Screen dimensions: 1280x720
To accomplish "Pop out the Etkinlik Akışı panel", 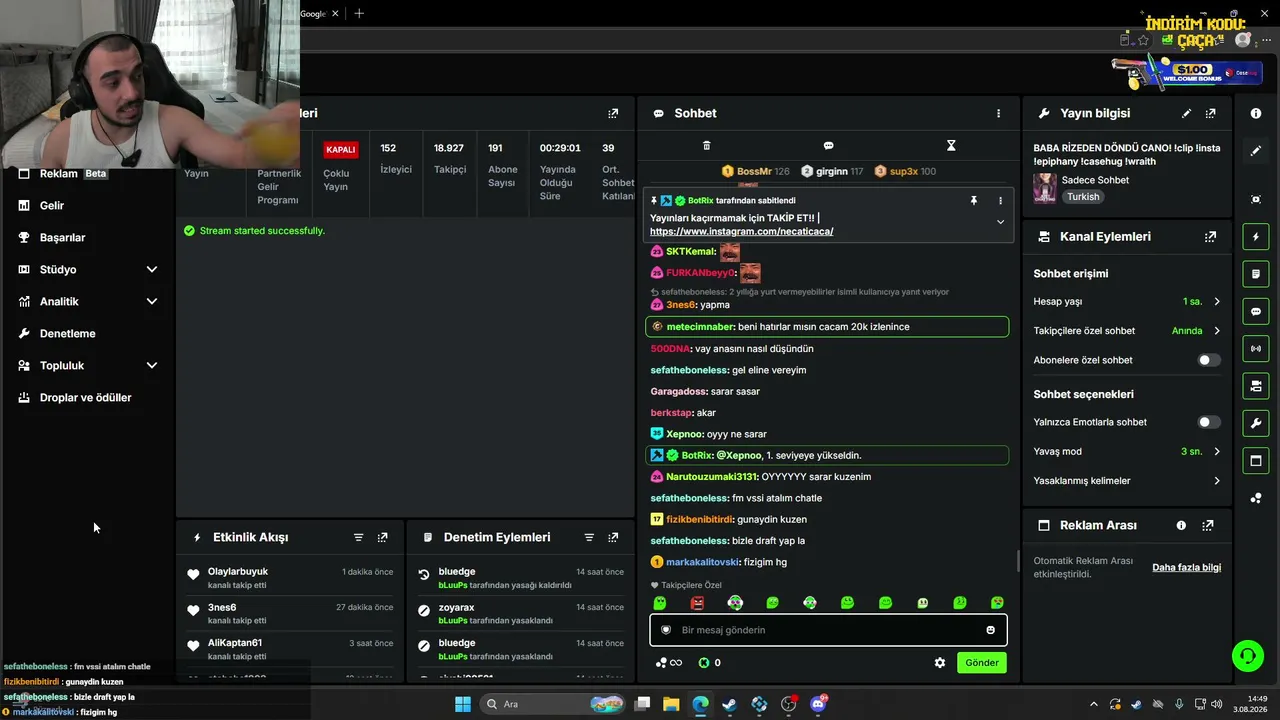I will (382, 537).
